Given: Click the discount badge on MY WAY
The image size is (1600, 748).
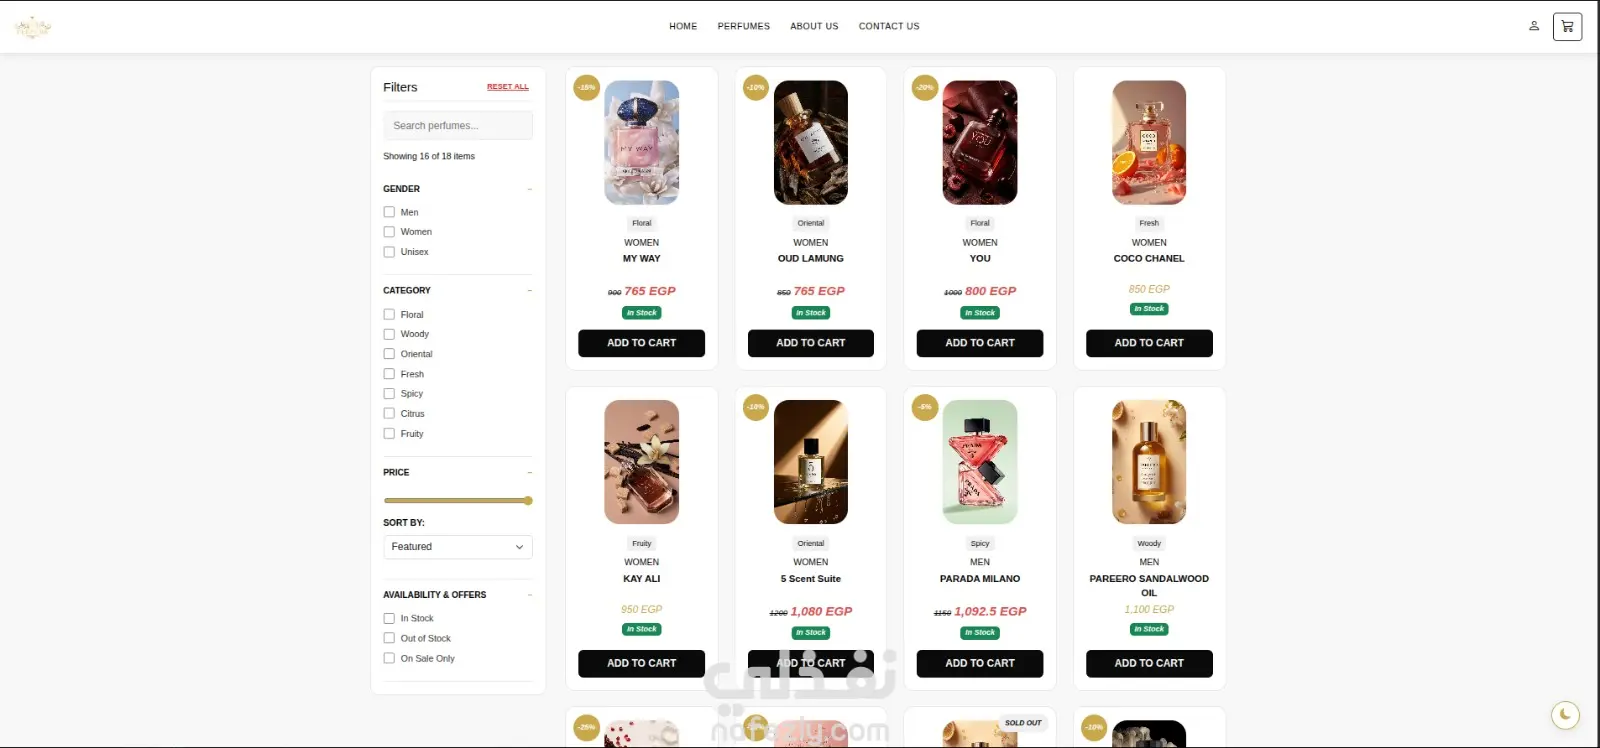Looking at the screenshot, I should tap(586, 87).
